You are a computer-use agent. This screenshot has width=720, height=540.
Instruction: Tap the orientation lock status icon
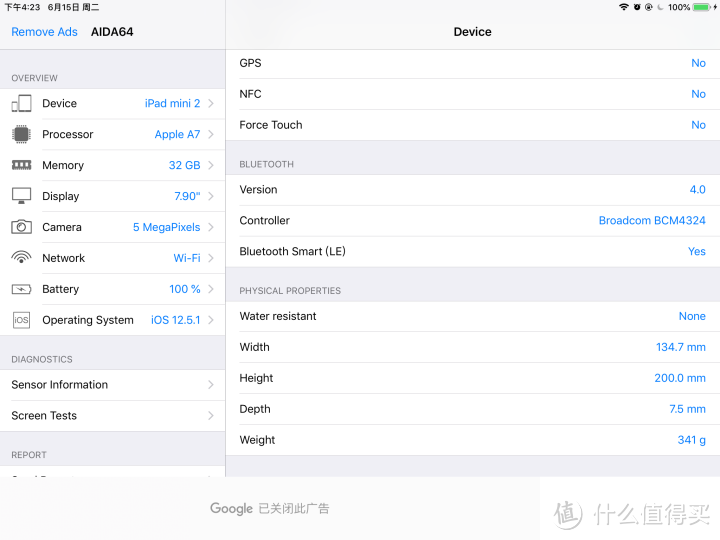tap(648, 7)
